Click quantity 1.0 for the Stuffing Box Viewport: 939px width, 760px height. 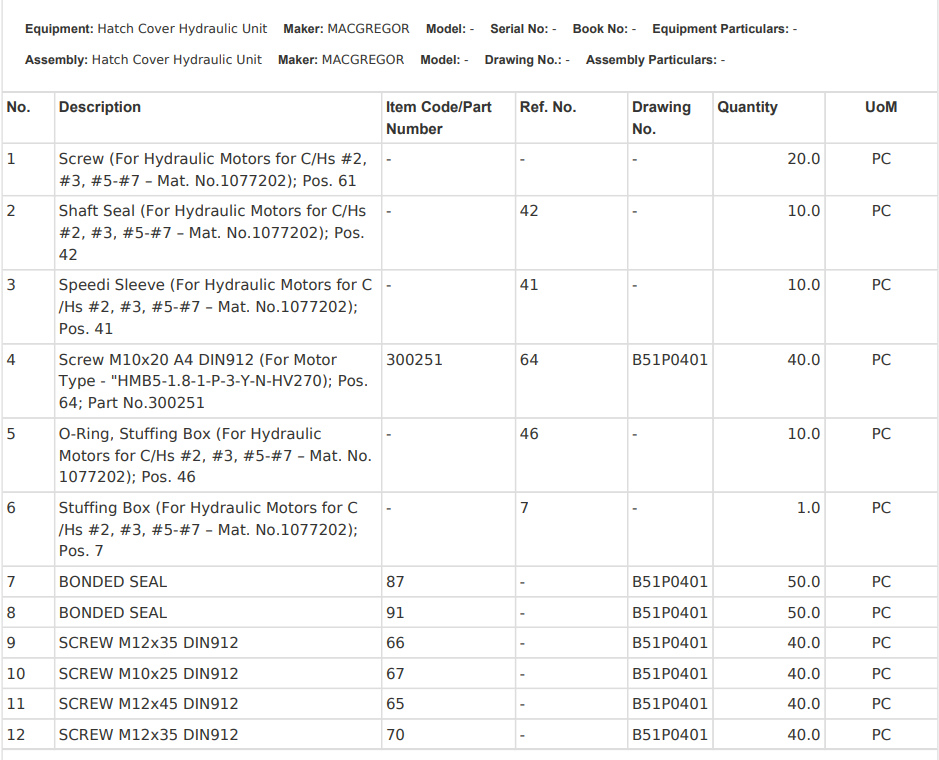(807, 508)
